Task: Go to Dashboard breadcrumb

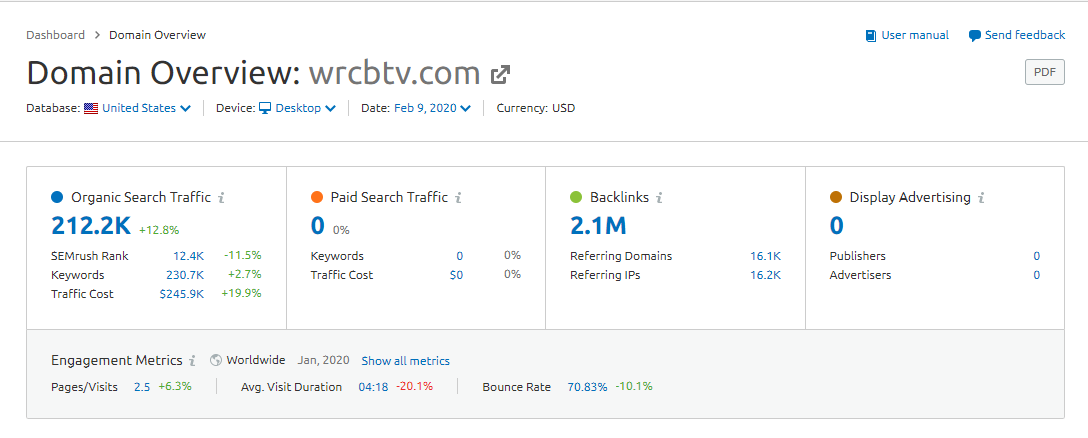Action: 55,35
